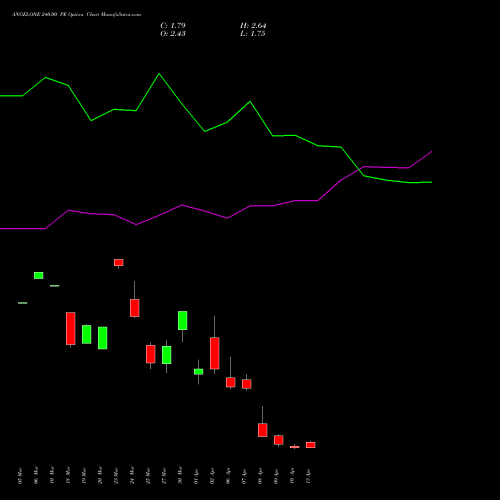Click the high value H: 2.64
The width and height of the screenshot is (500, 500).
[253, 25]
